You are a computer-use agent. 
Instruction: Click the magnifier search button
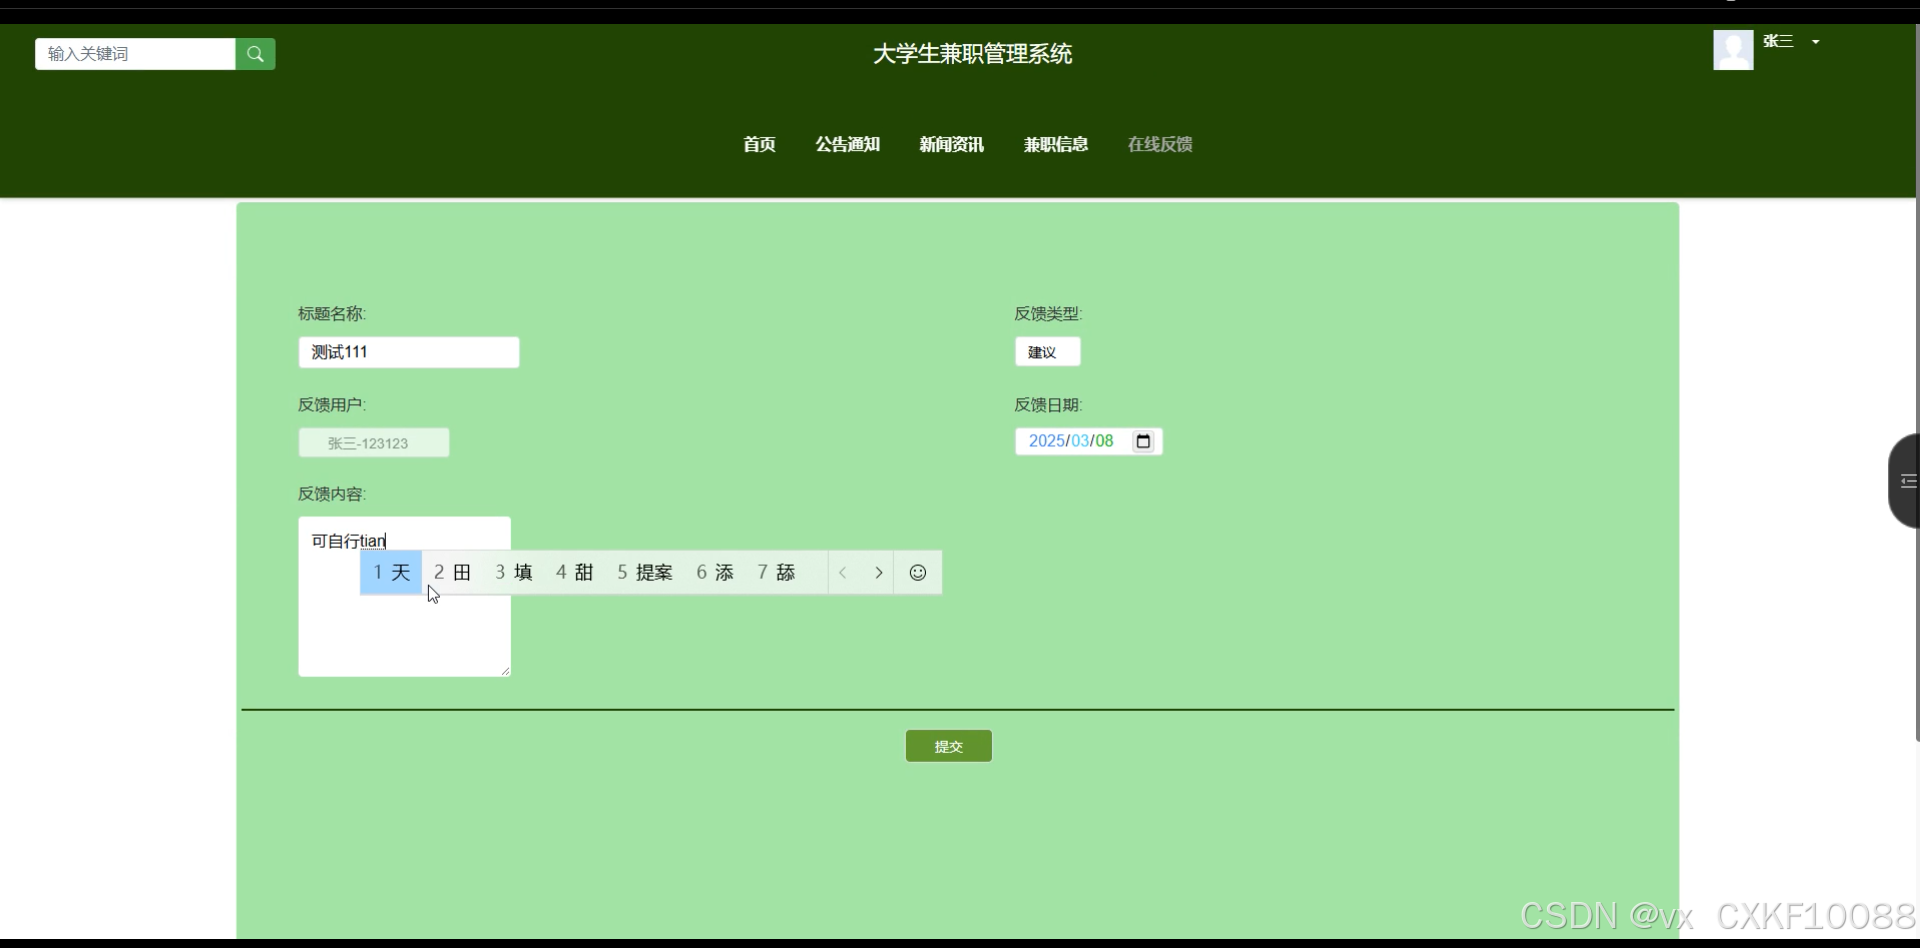pos(255,54)
